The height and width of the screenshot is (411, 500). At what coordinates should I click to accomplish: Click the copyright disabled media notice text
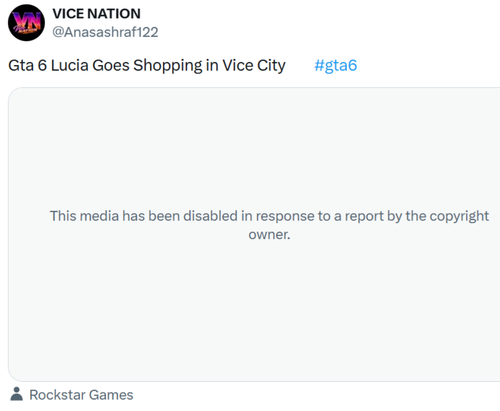(x=269, y=225)
